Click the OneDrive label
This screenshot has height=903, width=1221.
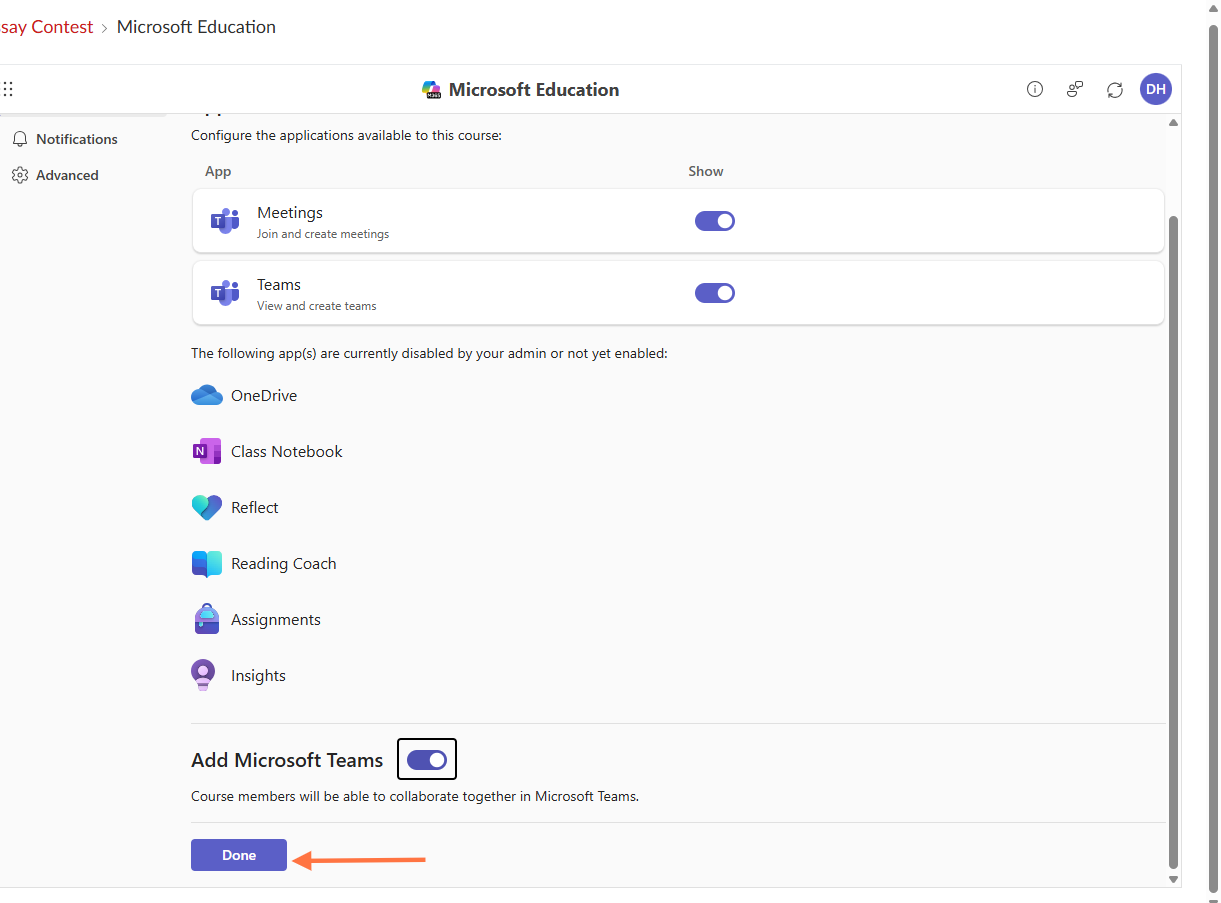(x=264, y=395)
